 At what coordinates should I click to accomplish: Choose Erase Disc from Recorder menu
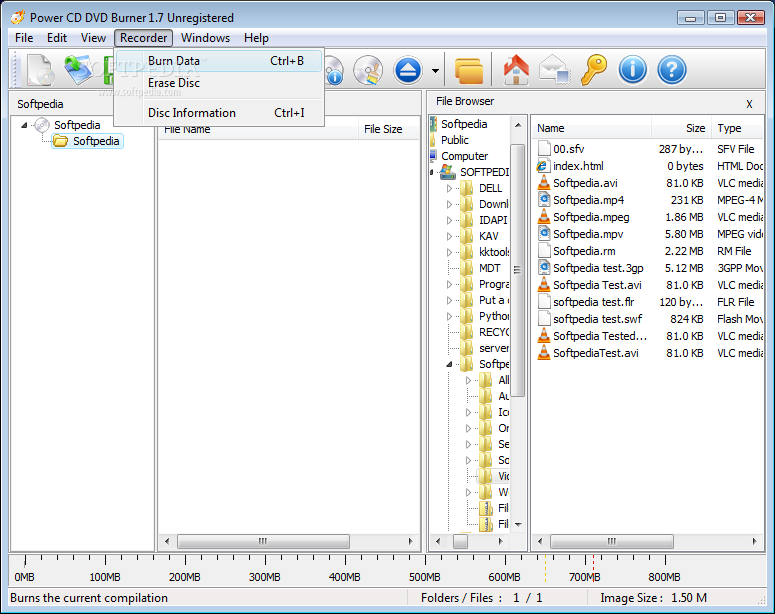pyautogui.click(x=219, y=83)
